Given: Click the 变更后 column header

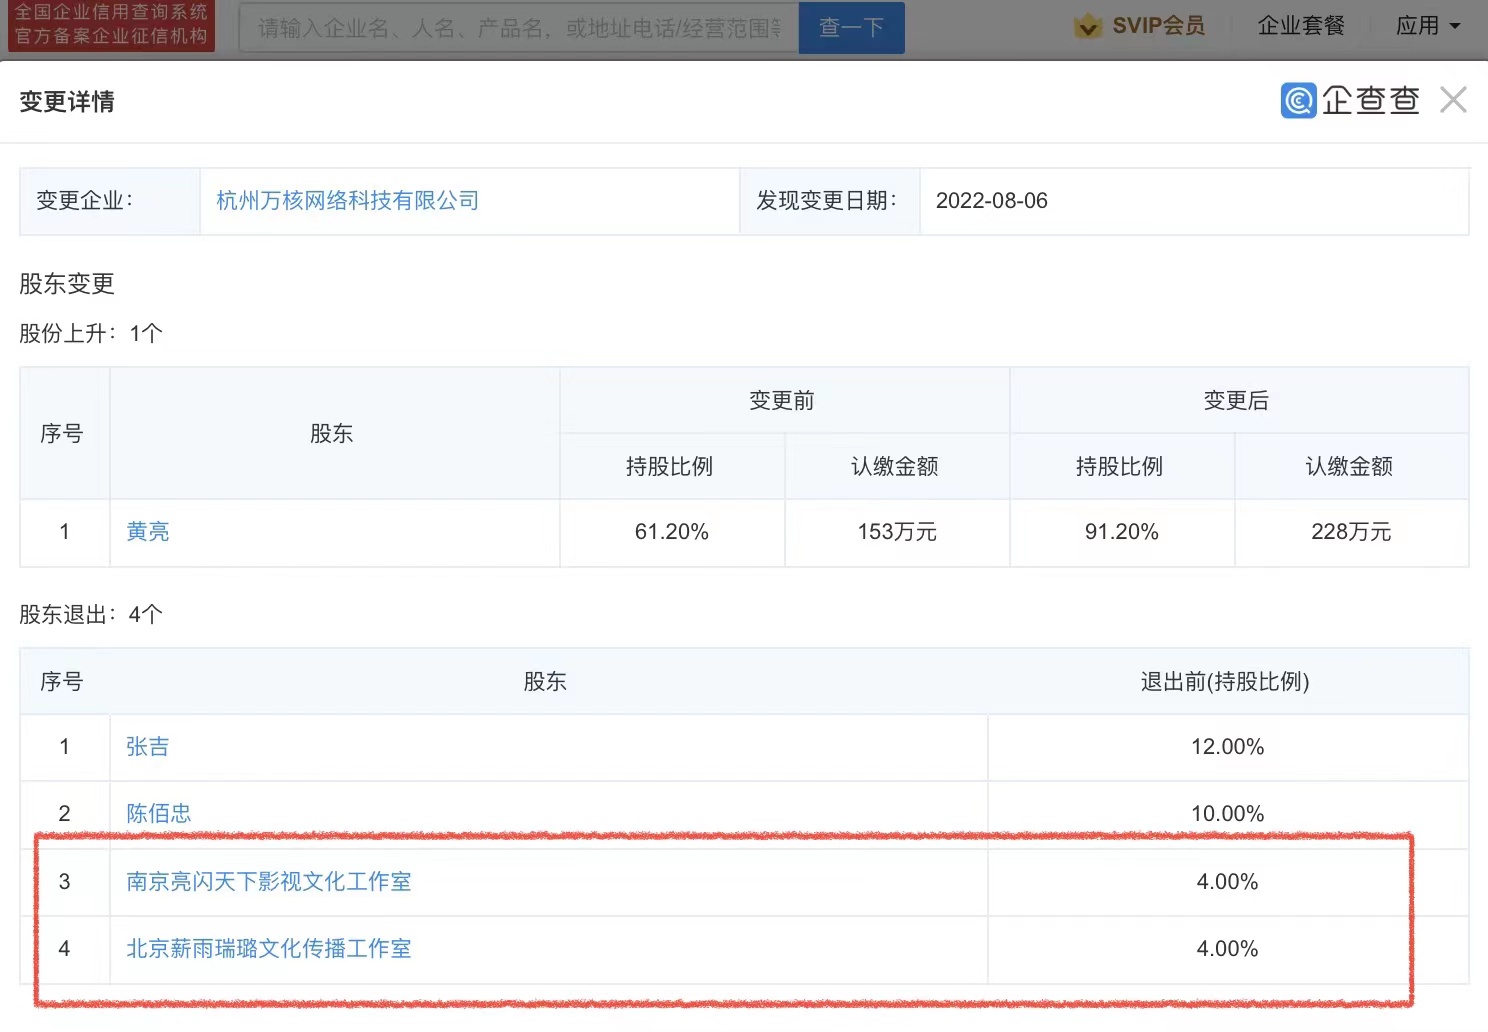Looking at the screenshot, I should click(x=1236, y=401).
